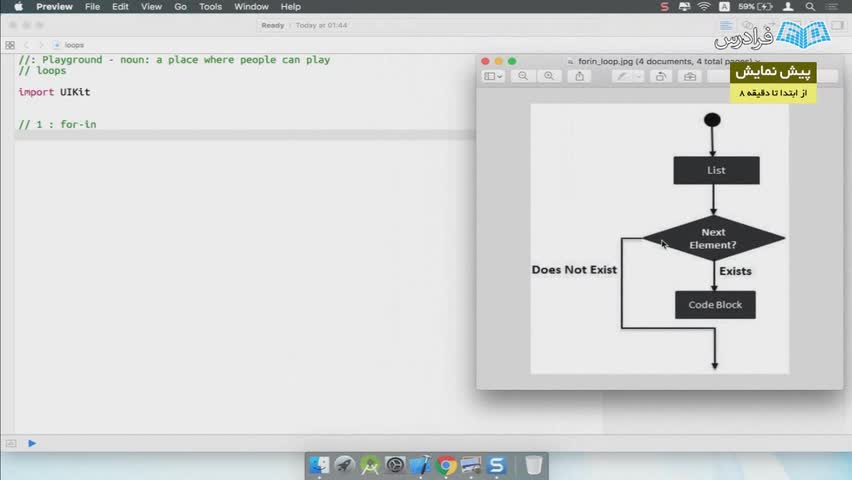Open the Tools menu

(210, 7)
